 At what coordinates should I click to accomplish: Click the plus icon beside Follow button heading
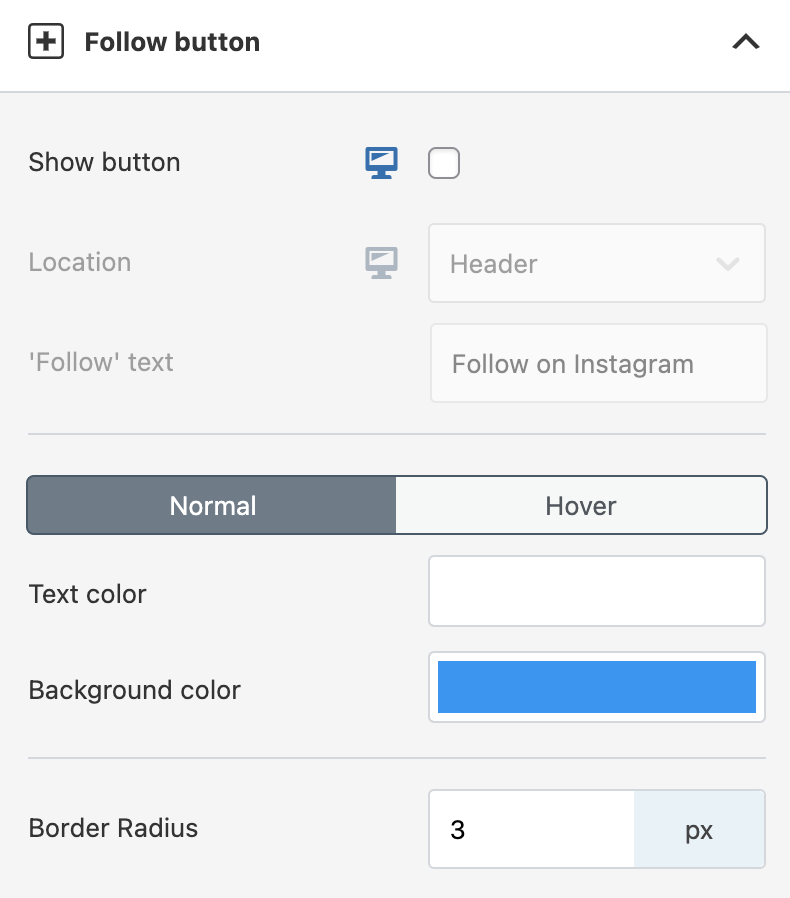pyautogui.click(x=46, y=42)
